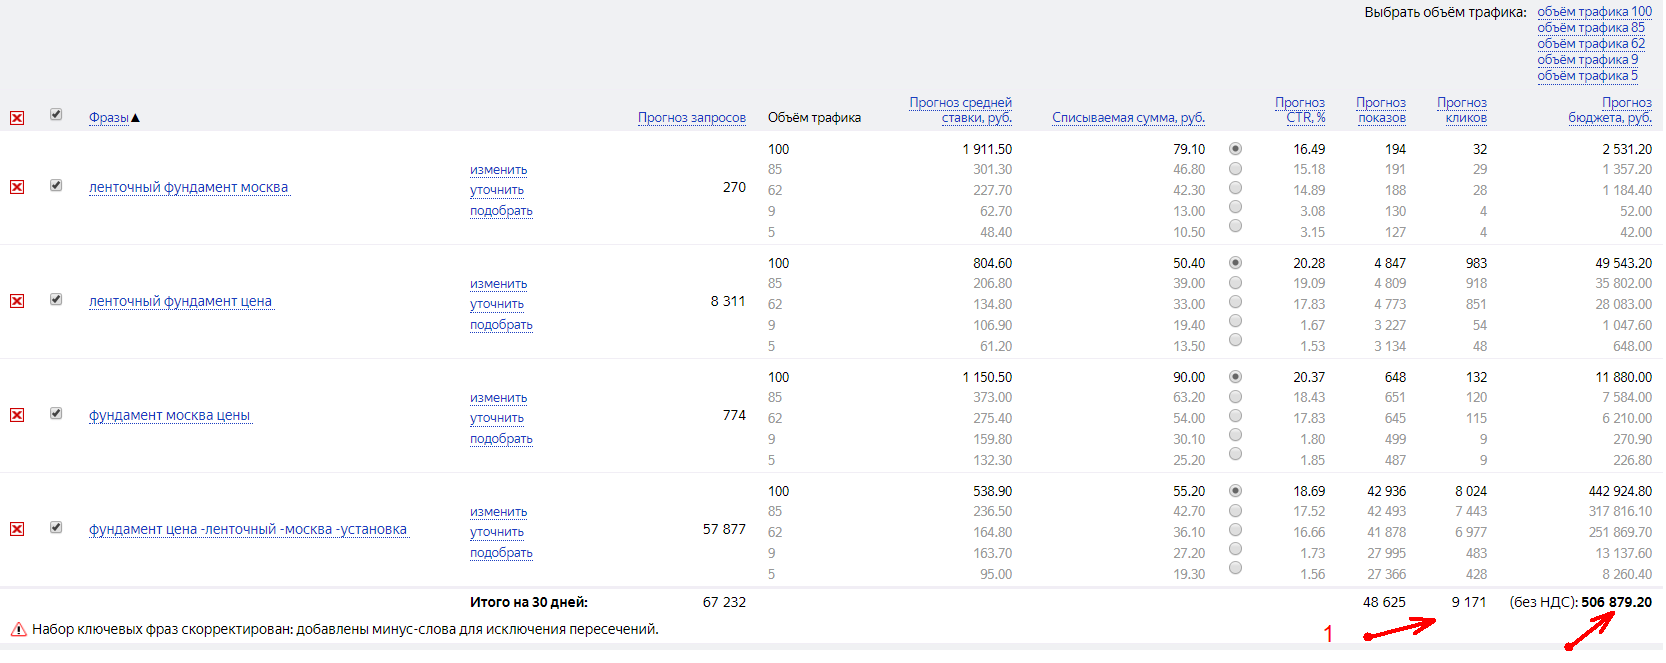Open phrase link 'ленточный фундамент москва'
Viewport: 1666px width, 663px height.
tap(188, 187)
